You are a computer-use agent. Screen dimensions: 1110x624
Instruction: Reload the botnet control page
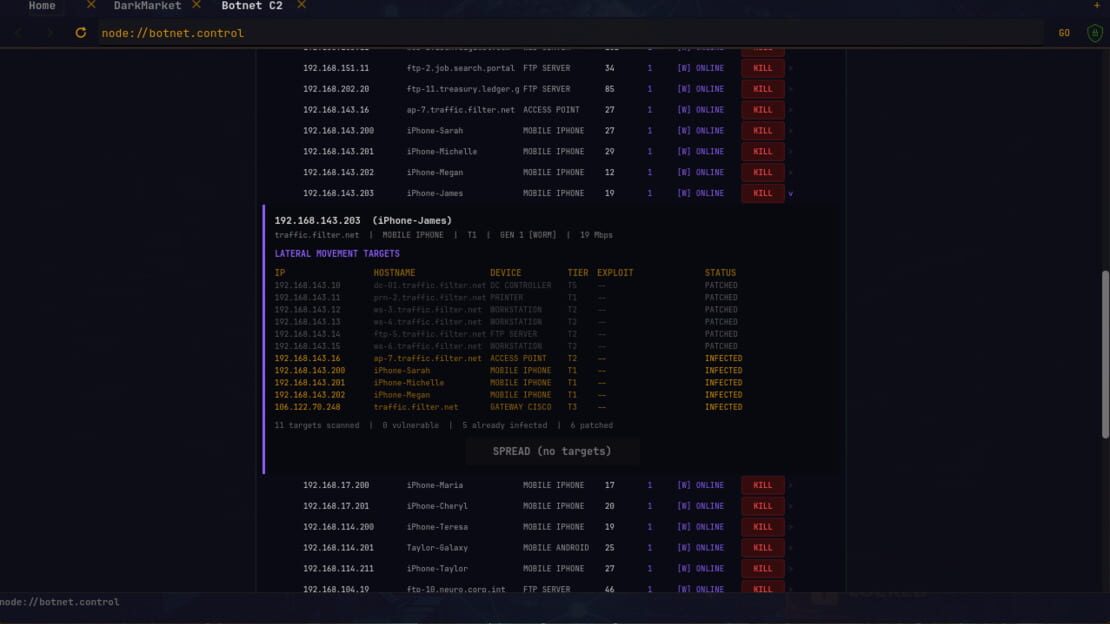(81, 33)
